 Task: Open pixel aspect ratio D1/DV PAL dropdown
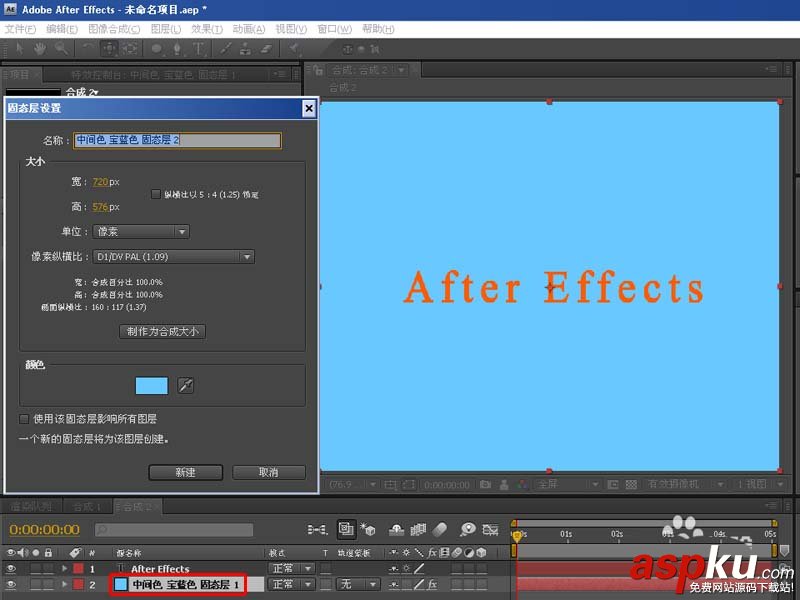tap(173, 257)
